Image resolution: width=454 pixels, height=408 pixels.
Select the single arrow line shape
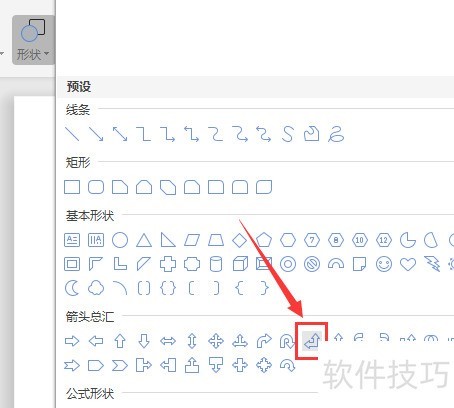(96, 134)
